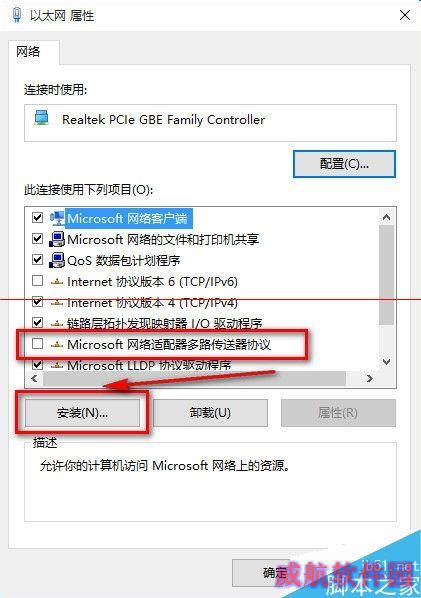
Task: Uncheck the Microsoft 网络客户端 checkbox
Action: point(37,218)
